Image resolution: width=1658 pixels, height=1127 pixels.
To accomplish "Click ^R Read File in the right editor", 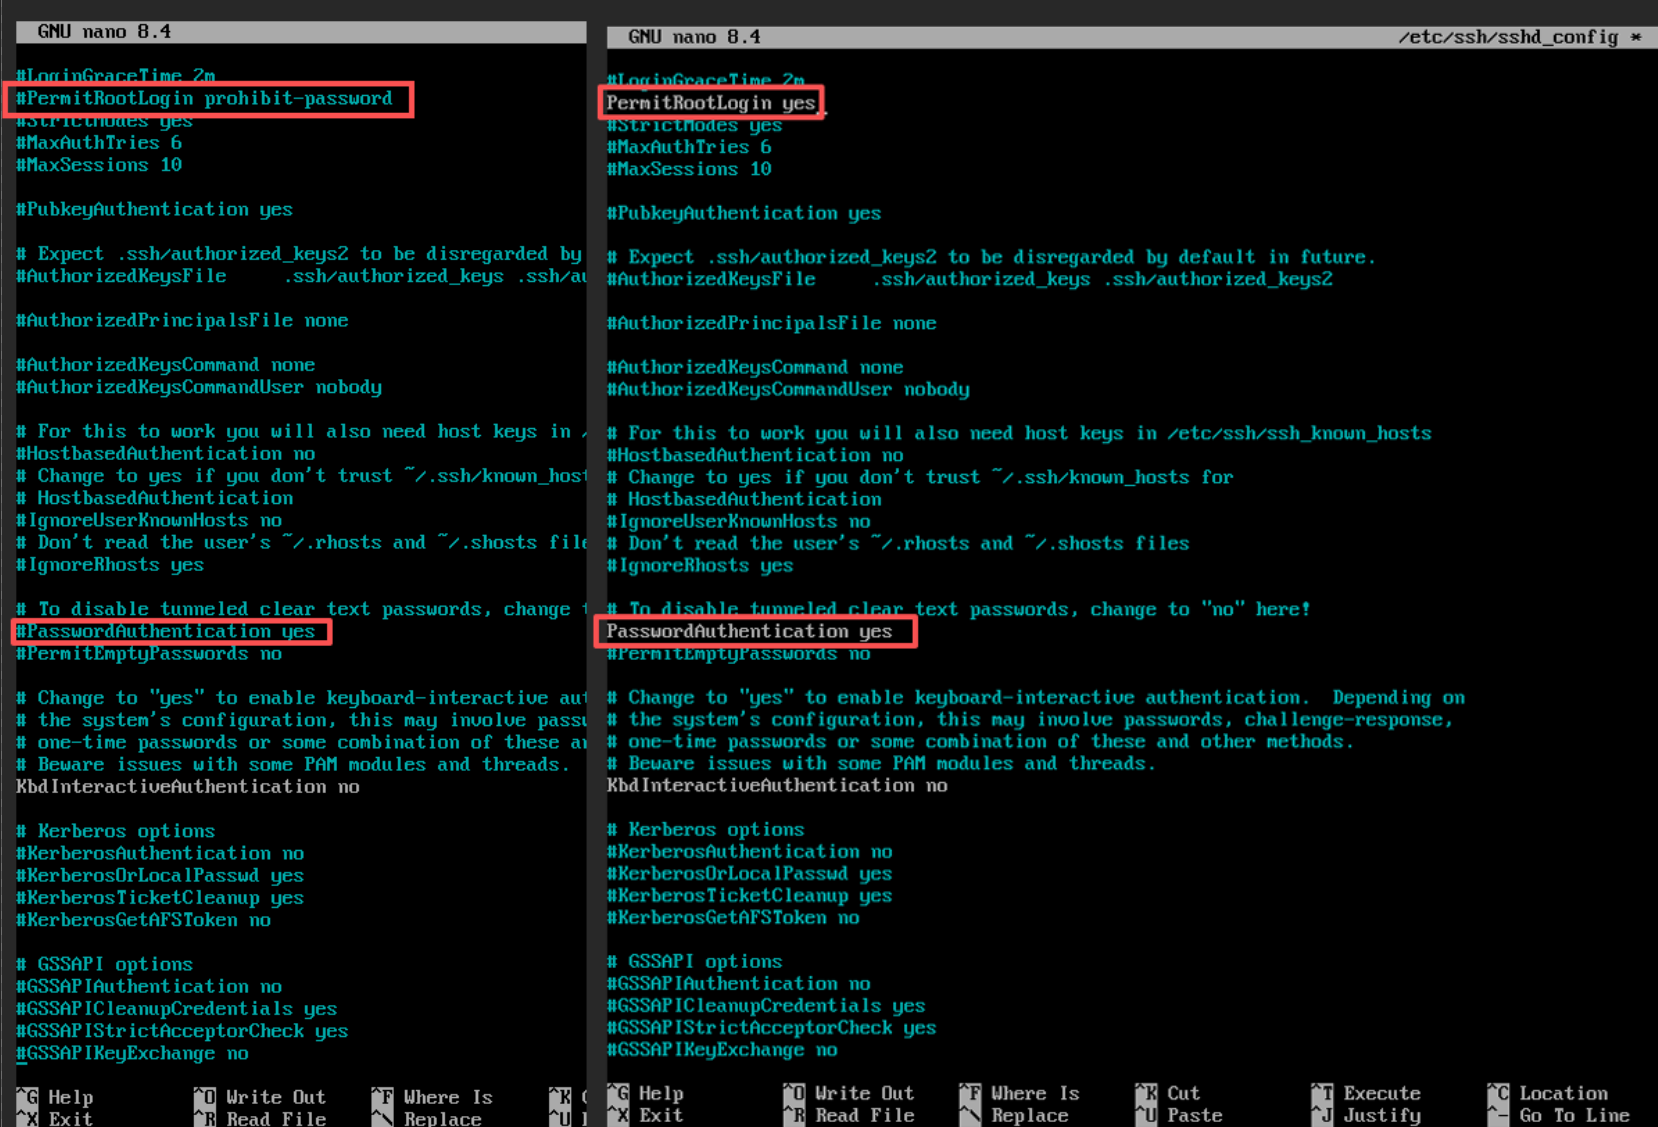I will [849, 1115].
